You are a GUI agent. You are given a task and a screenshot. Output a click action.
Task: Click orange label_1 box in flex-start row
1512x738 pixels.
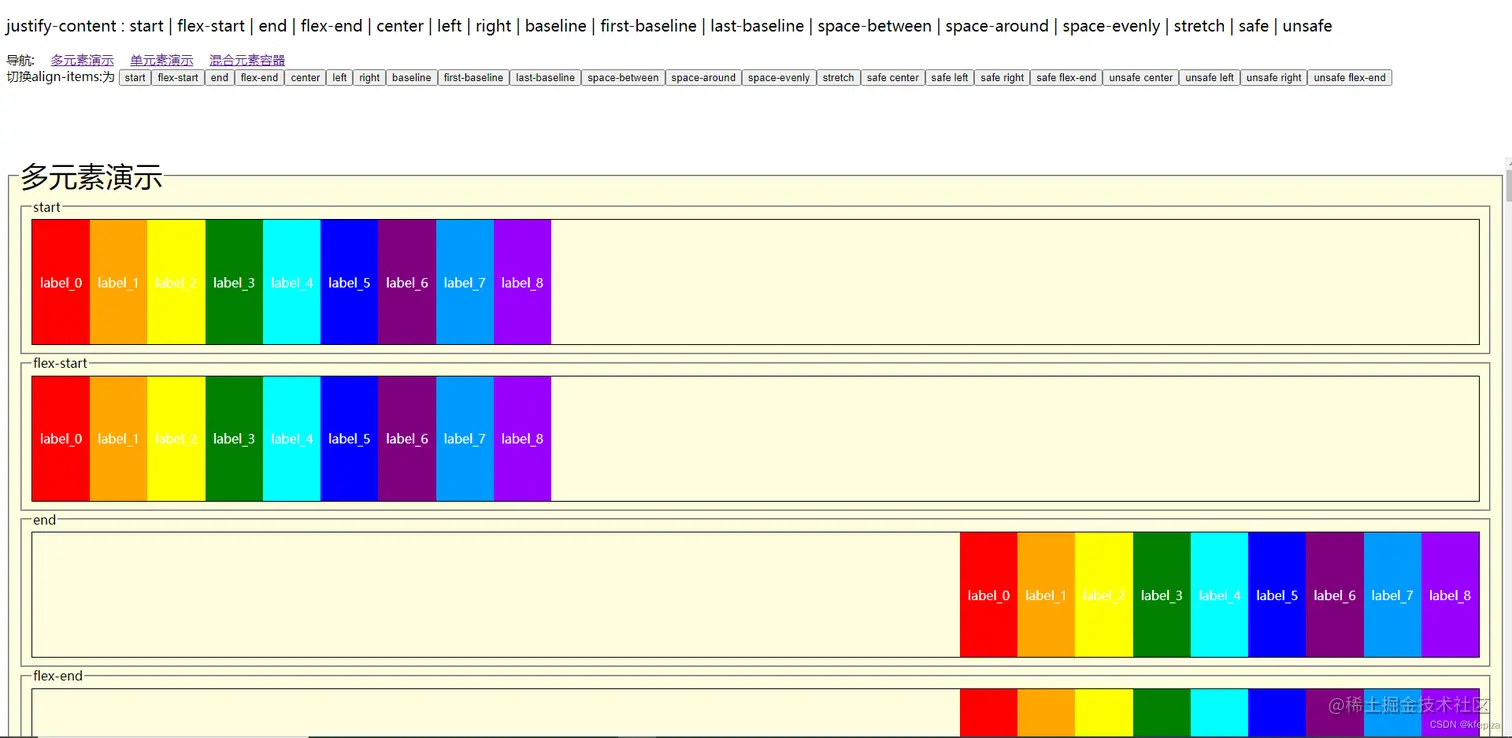tap(118, 438)
